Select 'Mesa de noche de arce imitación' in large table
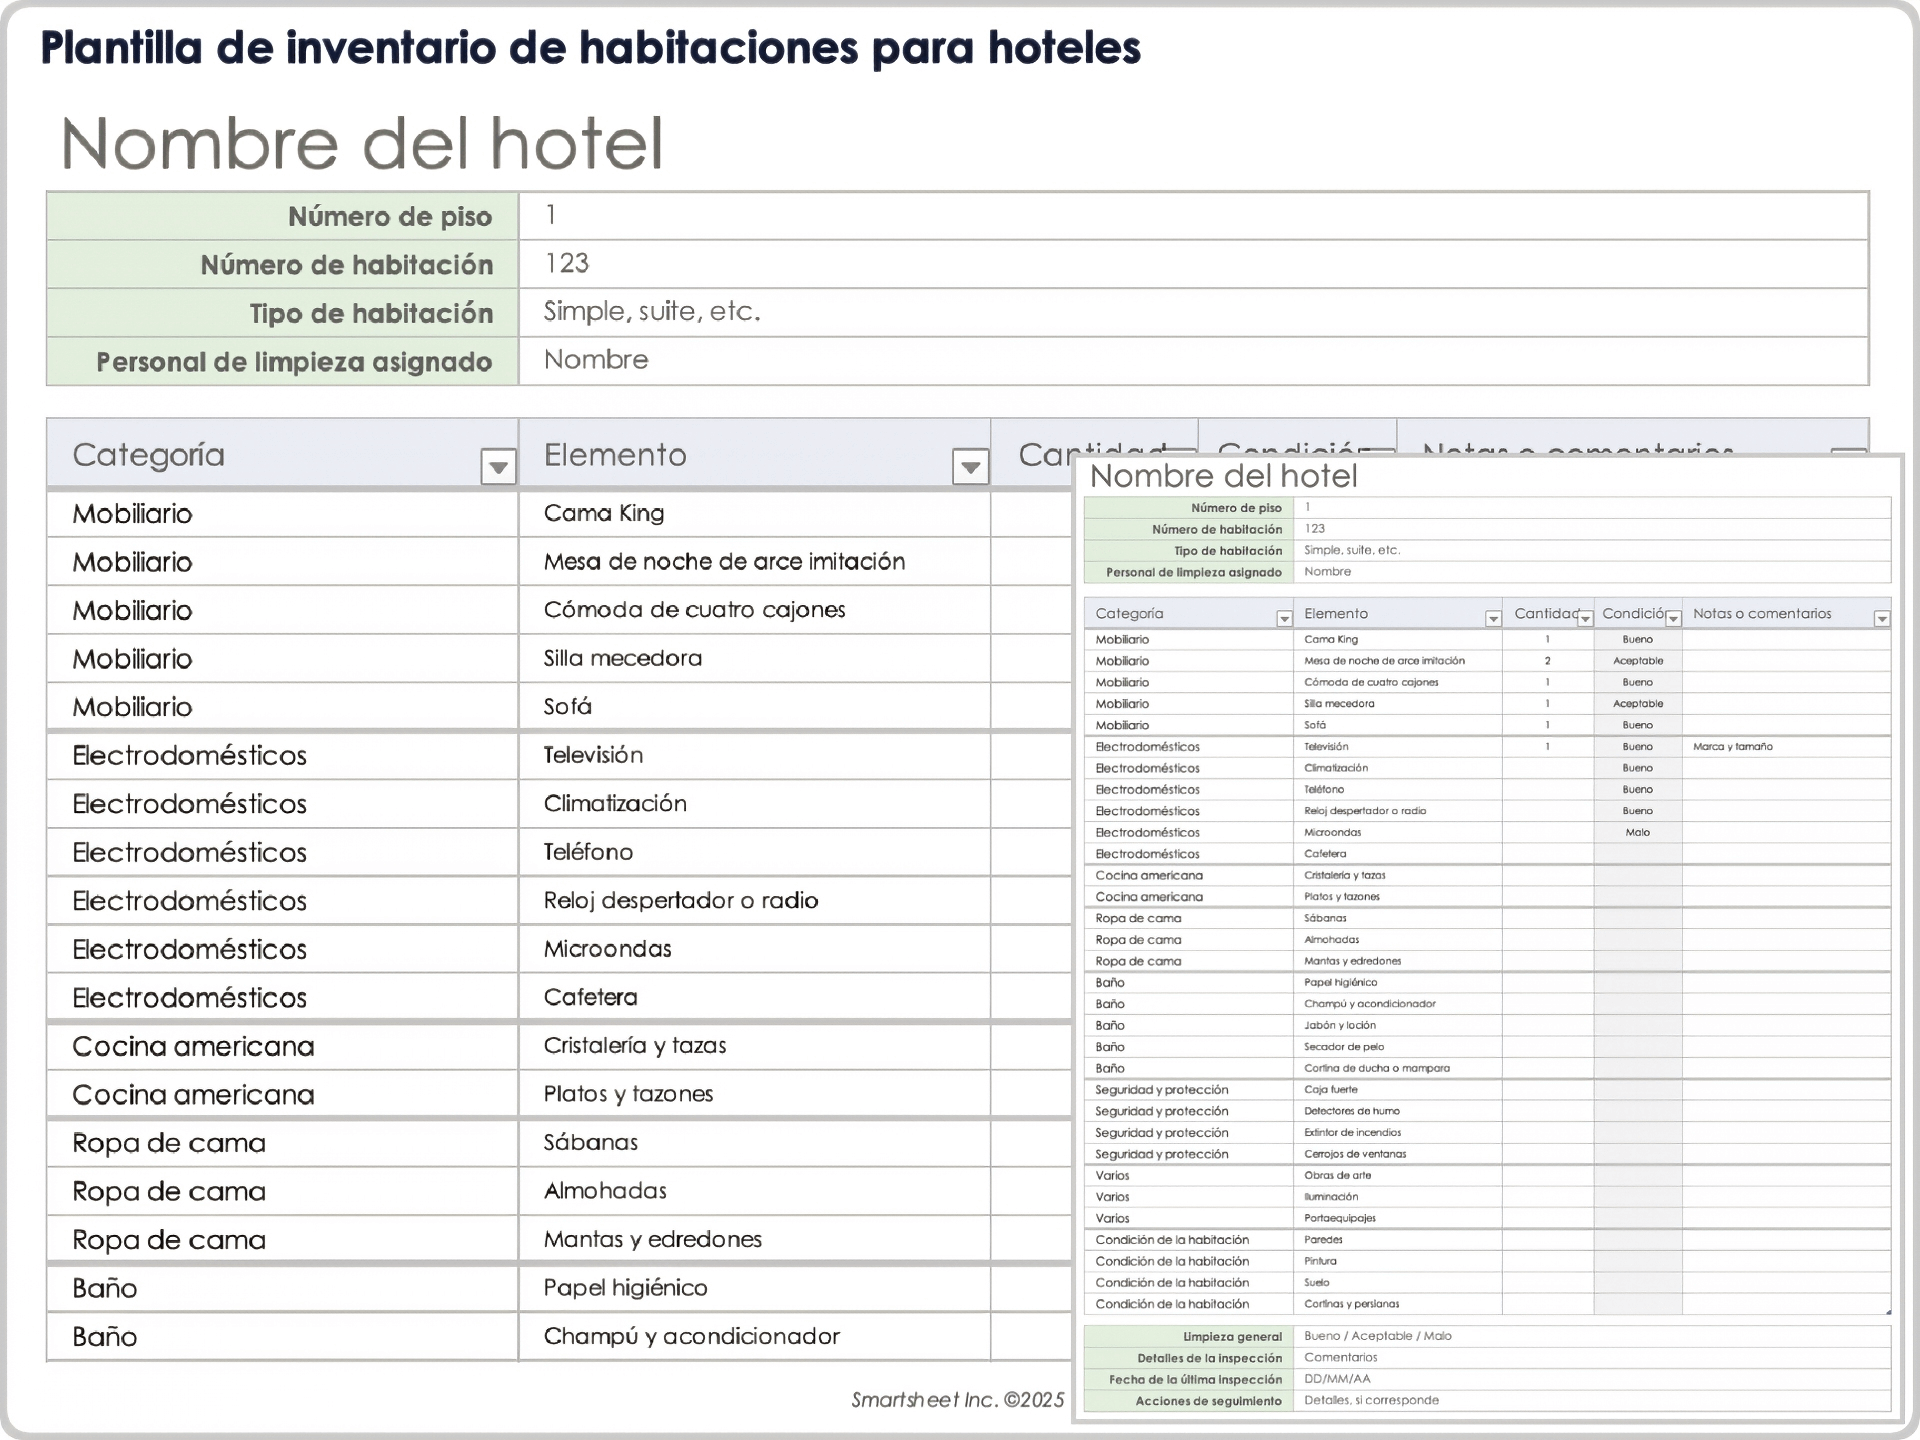The height and width of the screenshot is (1440, 1920). pos(754,562)
